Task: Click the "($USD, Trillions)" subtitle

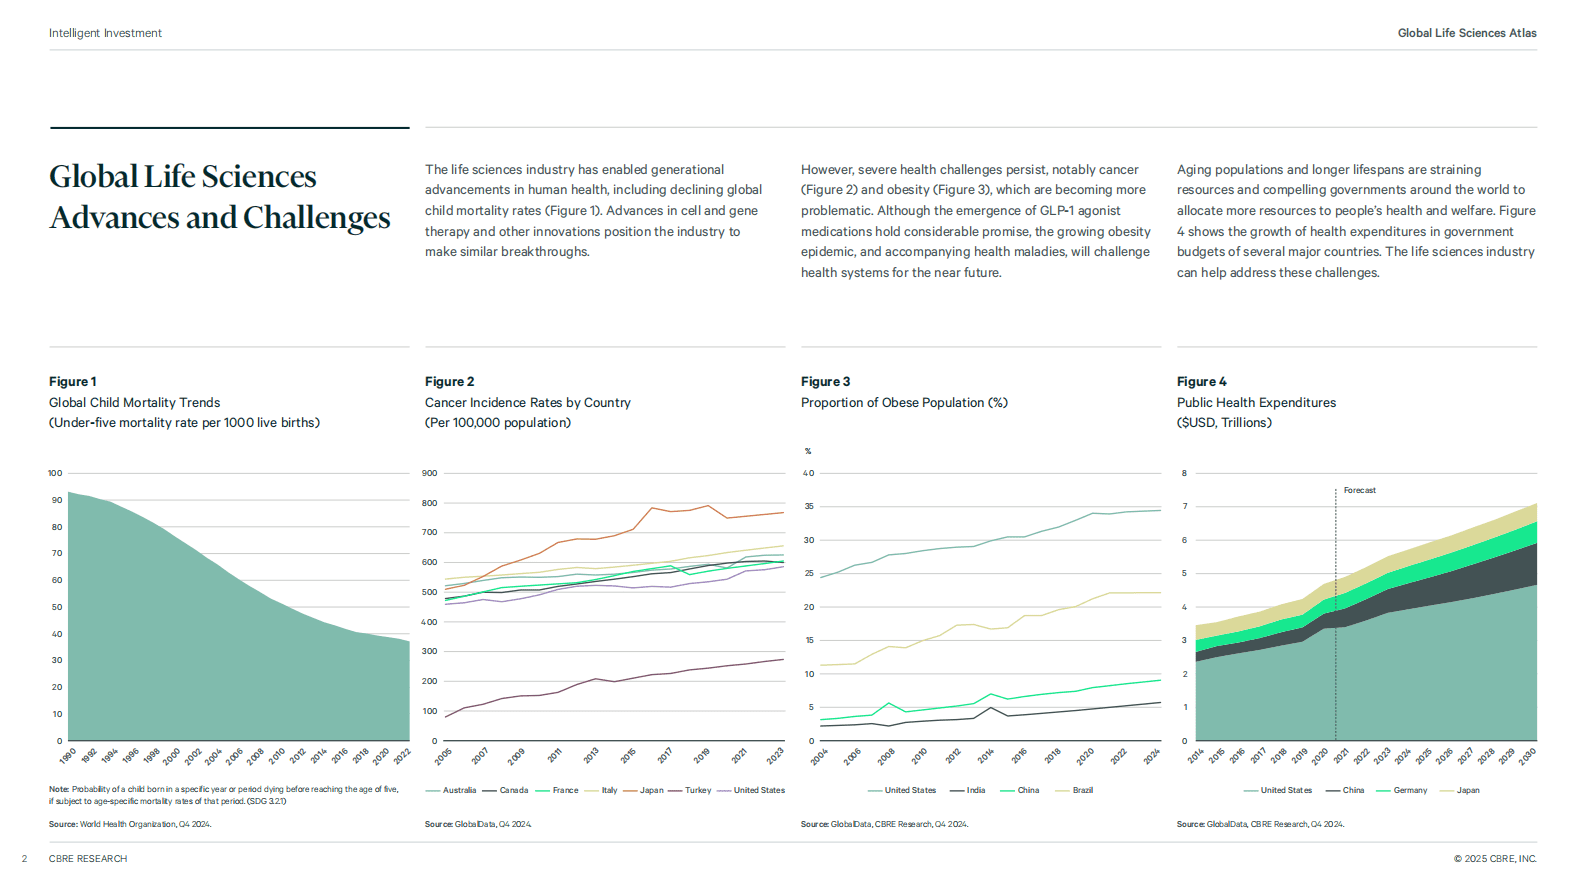Action: (x=1225, y=423)
